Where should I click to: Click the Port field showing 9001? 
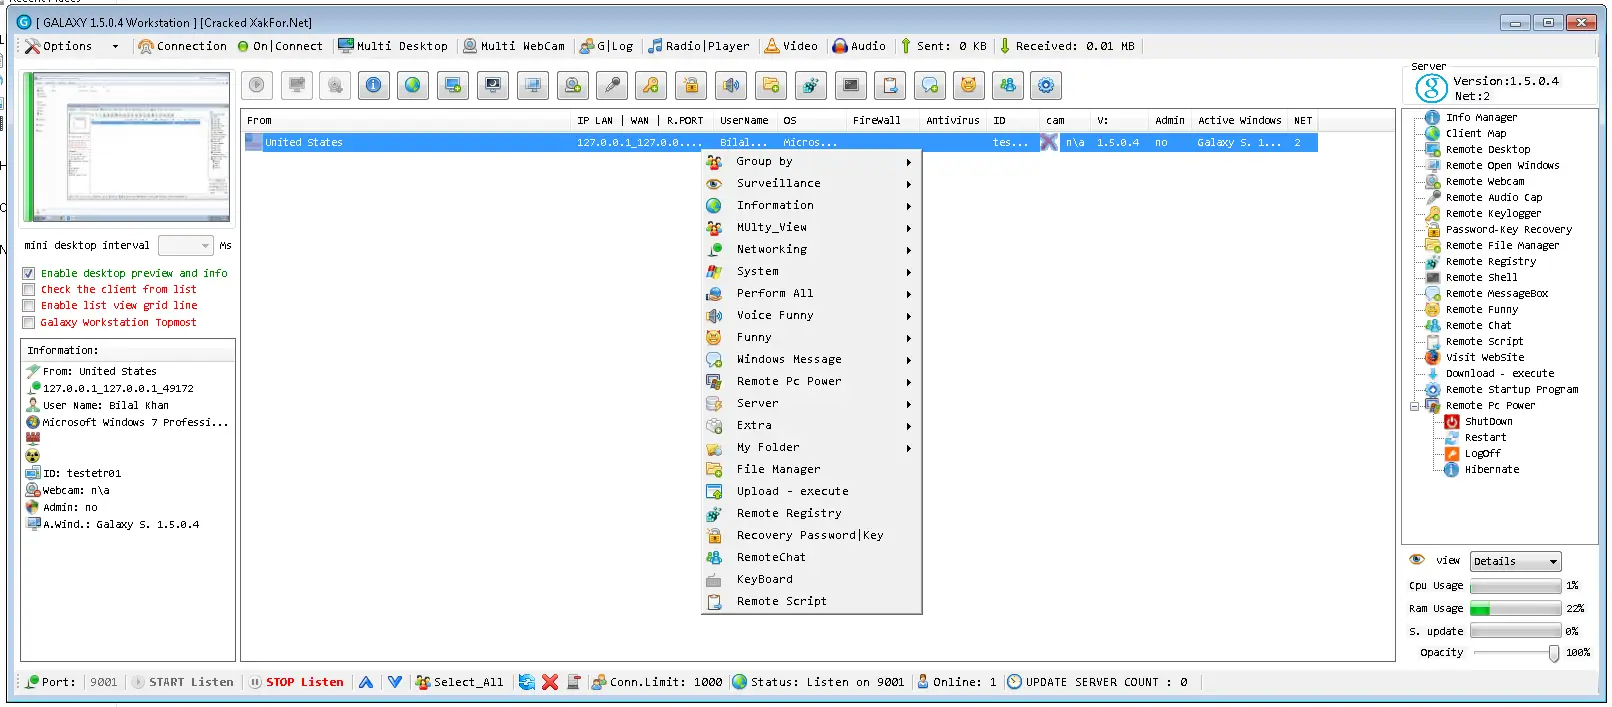103,682
